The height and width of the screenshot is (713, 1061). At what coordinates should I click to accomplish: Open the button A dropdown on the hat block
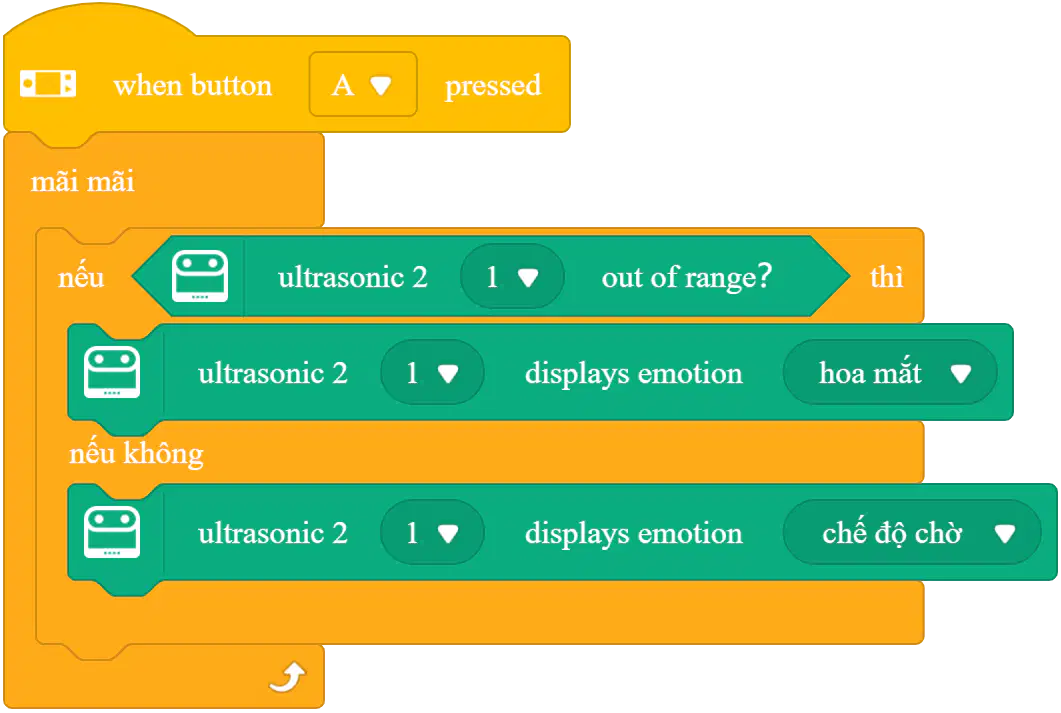pos(363,85)
